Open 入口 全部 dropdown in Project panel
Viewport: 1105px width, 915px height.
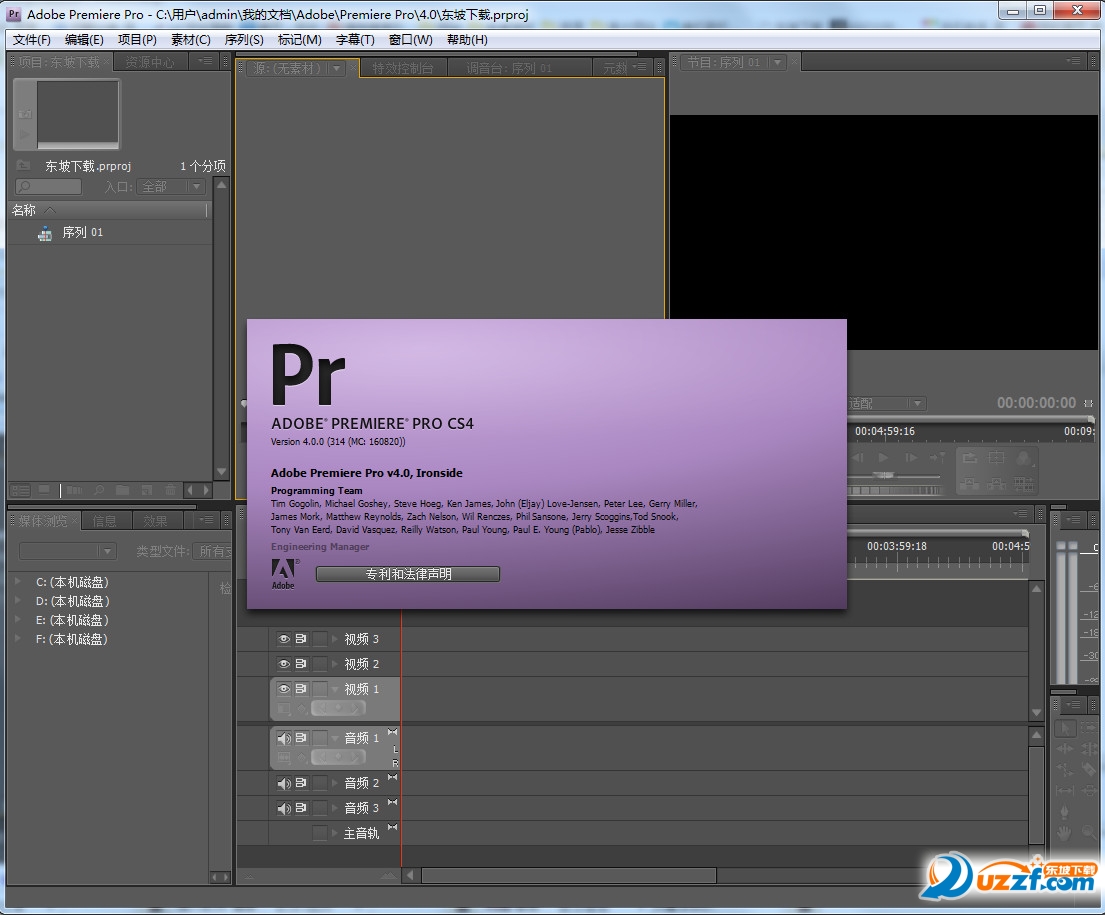pyautogui.click(x=171, y=187)
